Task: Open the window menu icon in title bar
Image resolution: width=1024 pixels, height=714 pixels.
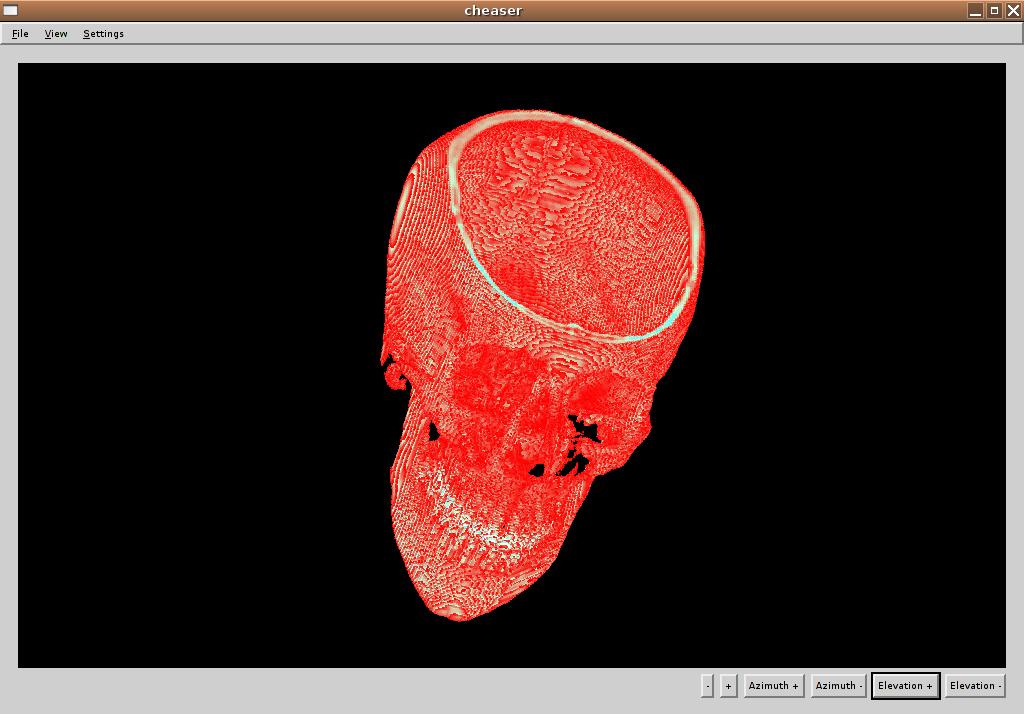Action: click(11, 10)
